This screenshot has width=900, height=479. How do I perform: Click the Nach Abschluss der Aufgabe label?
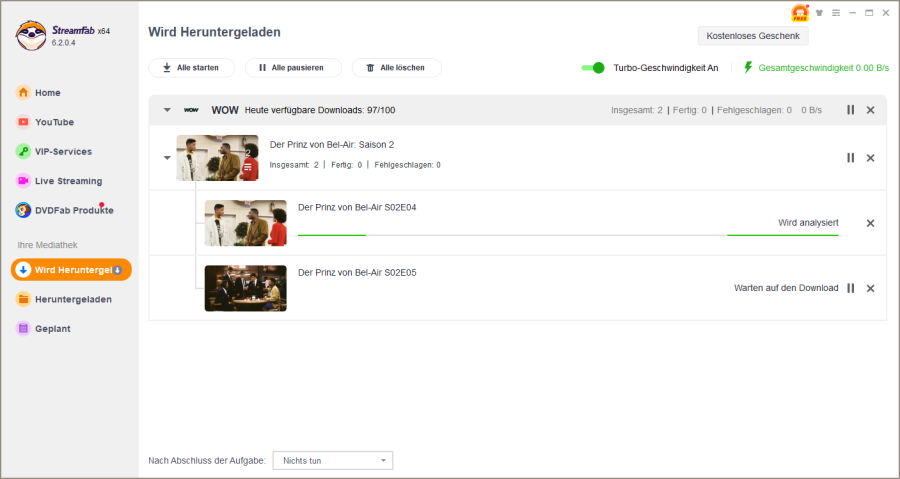pyautogui.click(x=207, y=461)
